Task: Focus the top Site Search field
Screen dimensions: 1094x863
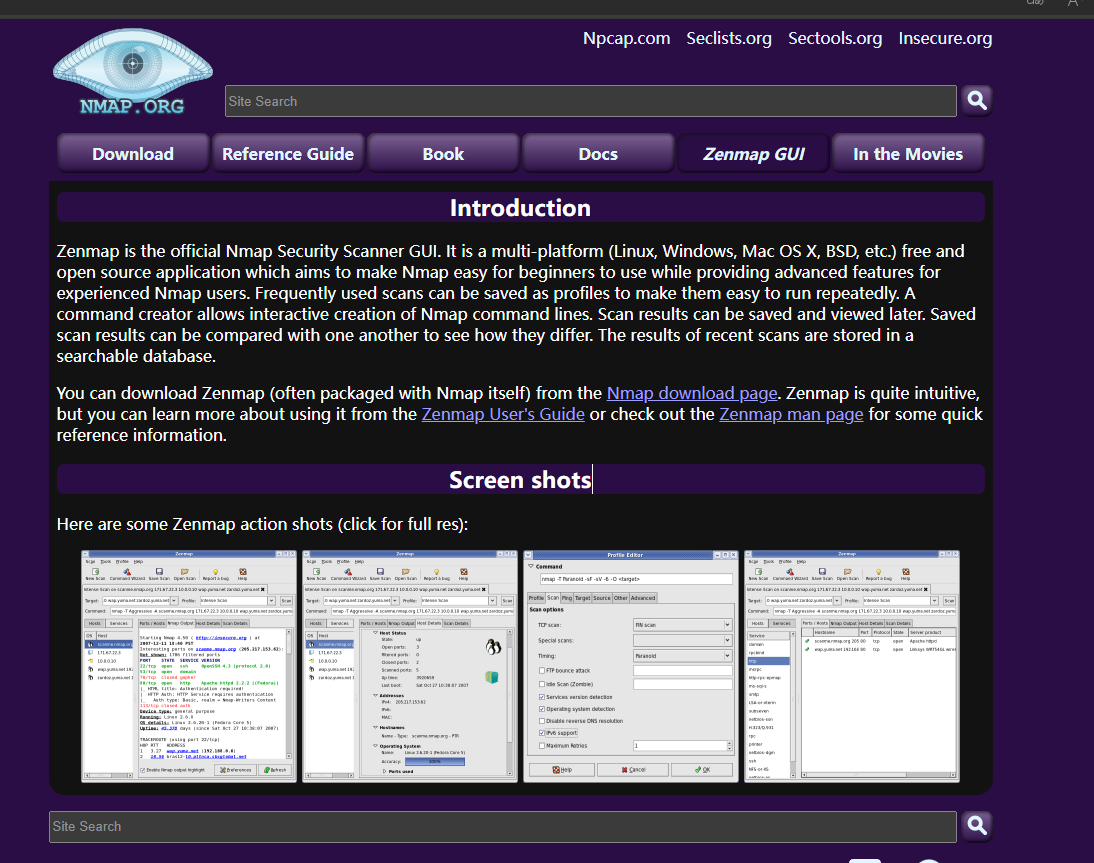Action: [590, 101]
